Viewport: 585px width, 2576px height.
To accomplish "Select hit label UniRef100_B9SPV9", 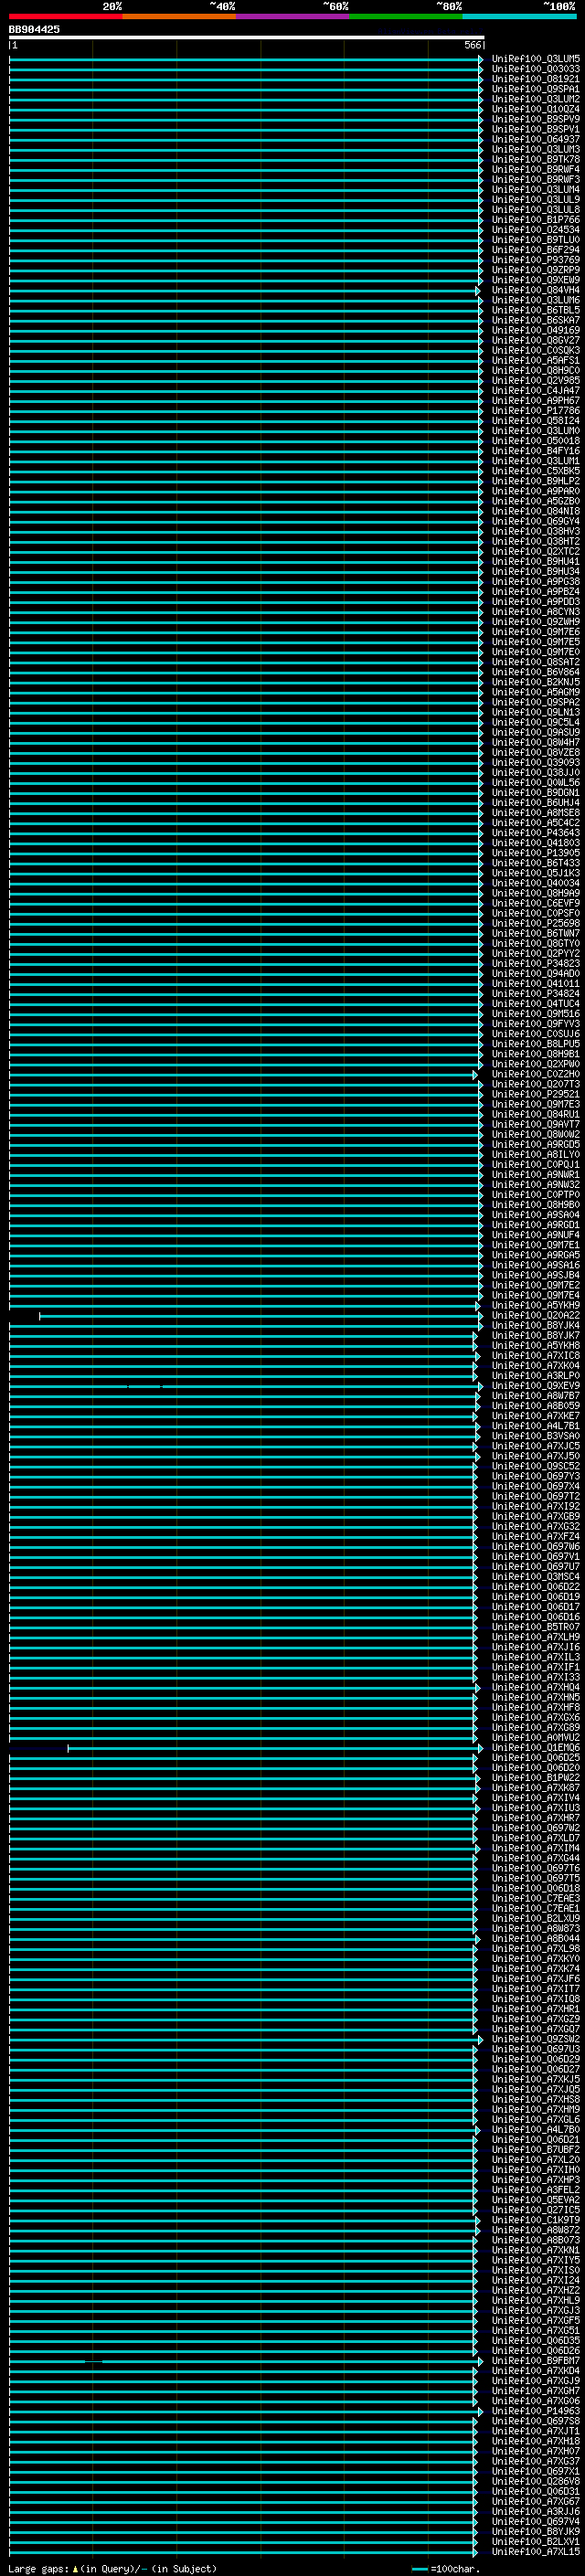I will (535, 119).
